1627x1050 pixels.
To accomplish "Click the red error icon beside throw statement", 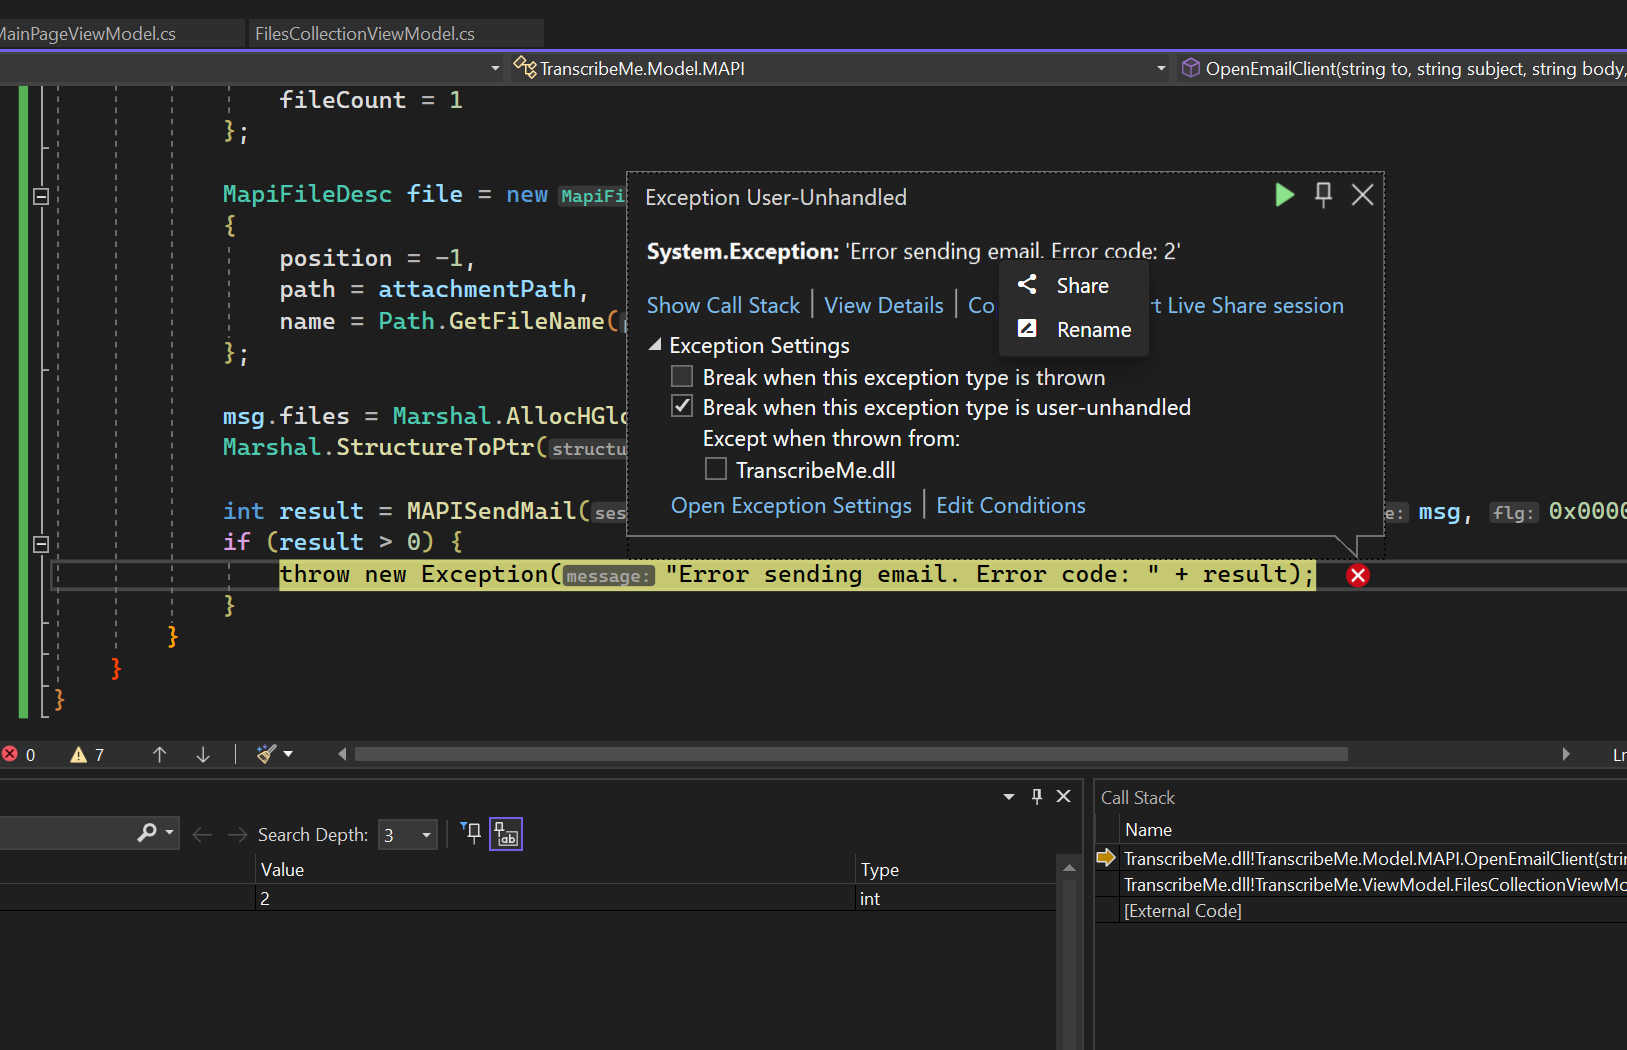I will click(1357, 575).
